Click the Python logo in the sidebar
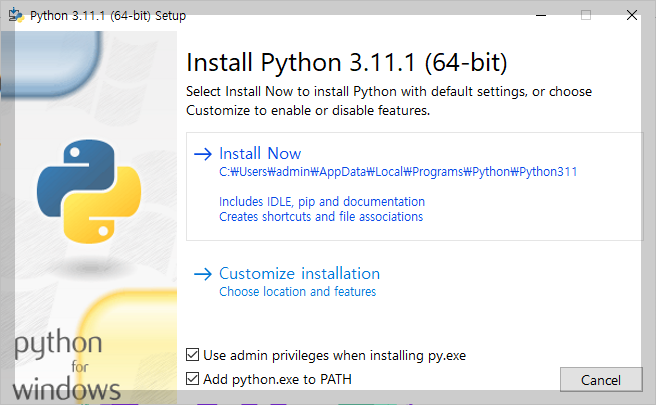This screenshot has width=656, height=405. tap(89, 192)
